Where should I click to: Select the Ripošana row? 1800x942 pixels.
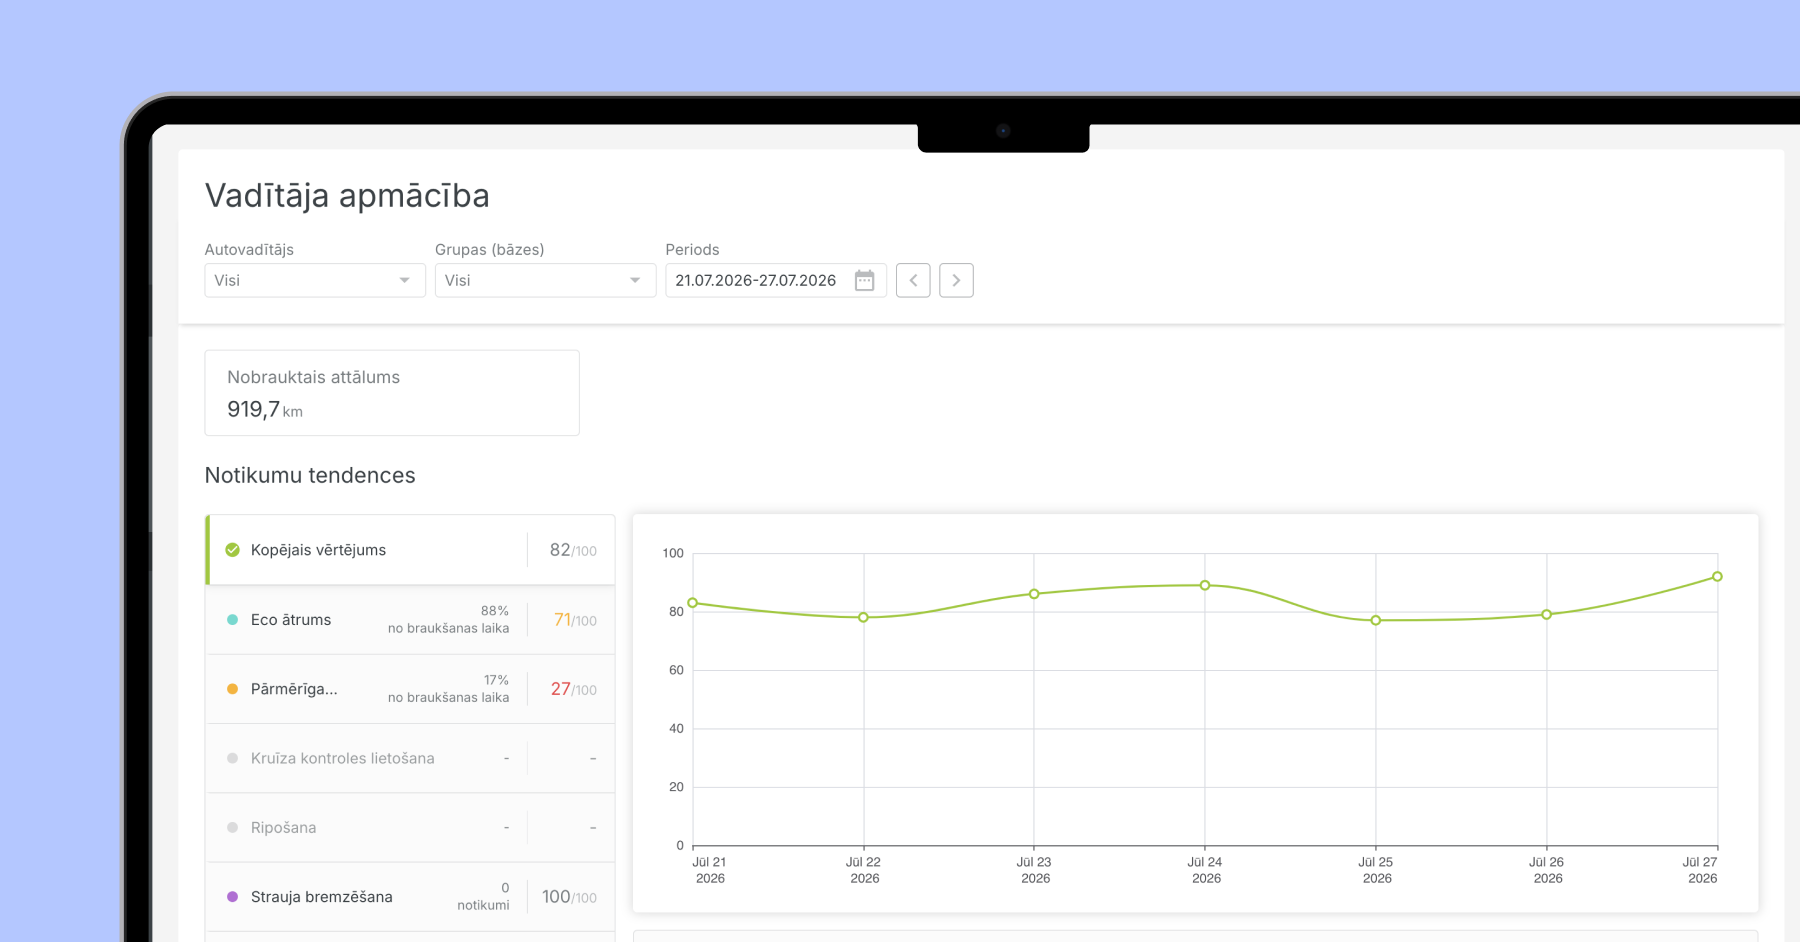tap(410, 828)
